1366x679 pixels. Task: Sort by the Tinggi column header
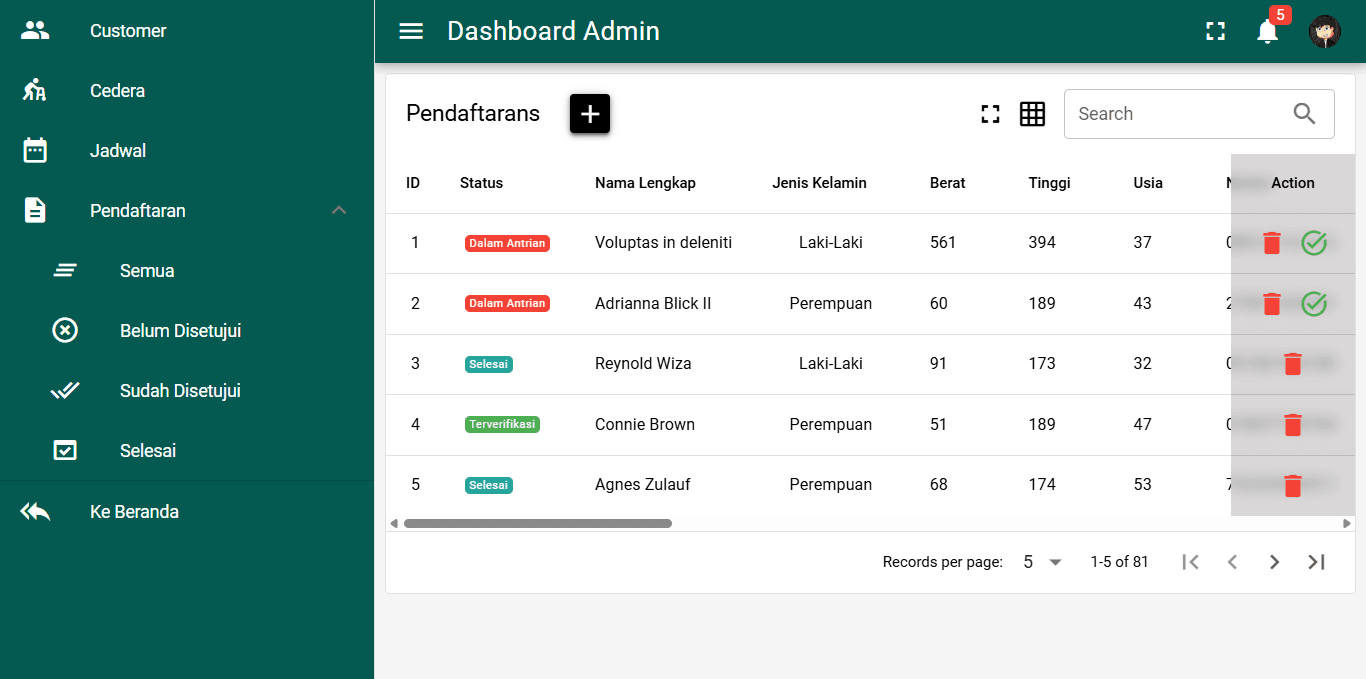pos(1049,183)
